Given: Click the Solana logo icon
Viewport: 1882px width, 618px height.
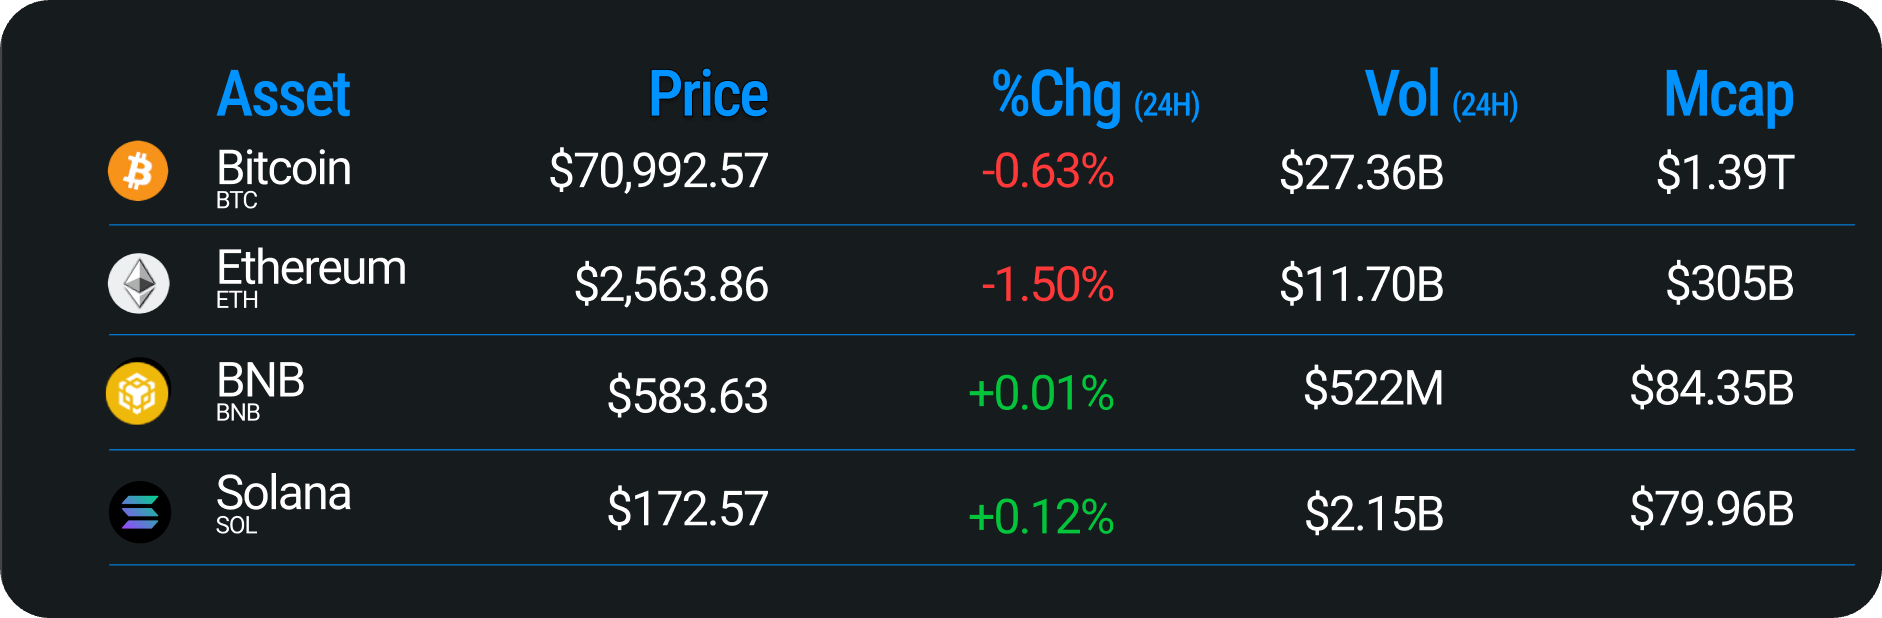Looking at the screenshot, I should coord(139,512).
